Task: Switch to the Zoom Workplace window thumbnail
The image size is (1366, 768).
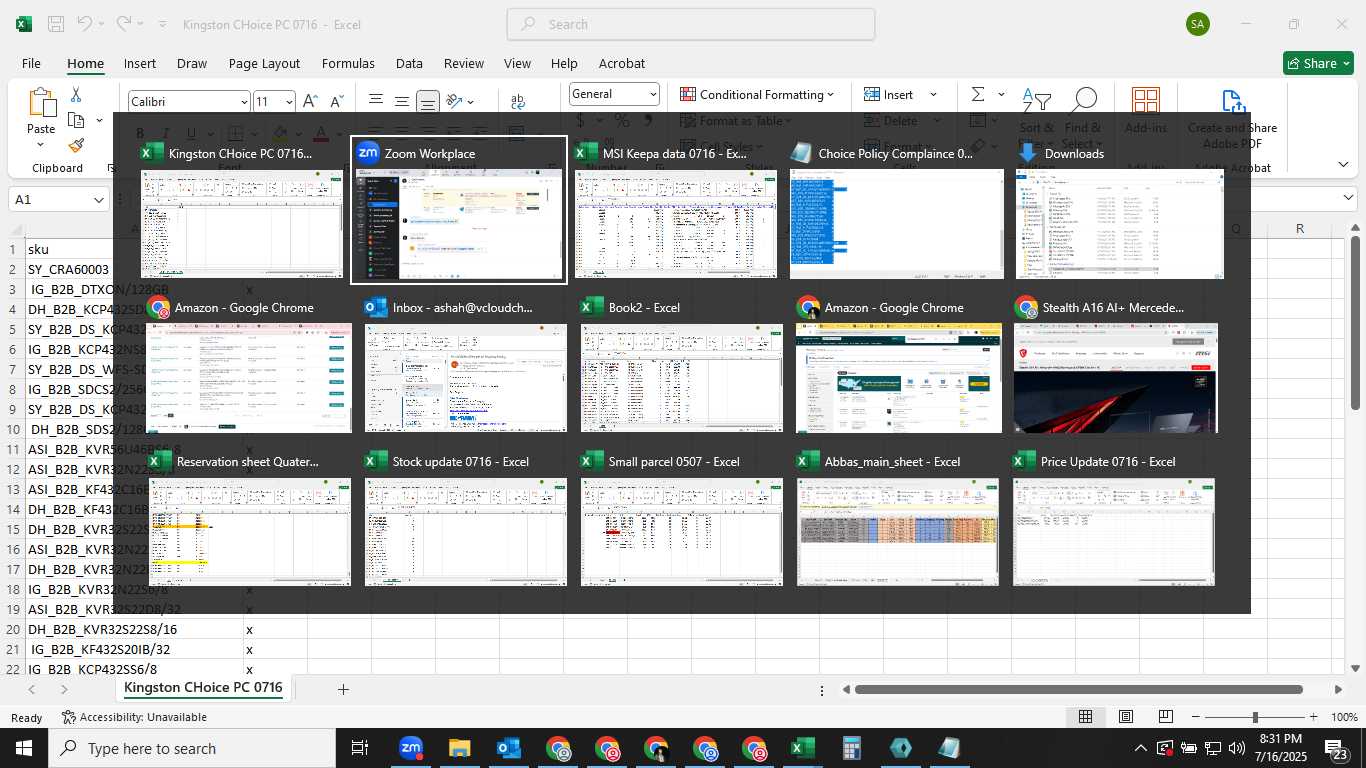Action: coord(459,211)
